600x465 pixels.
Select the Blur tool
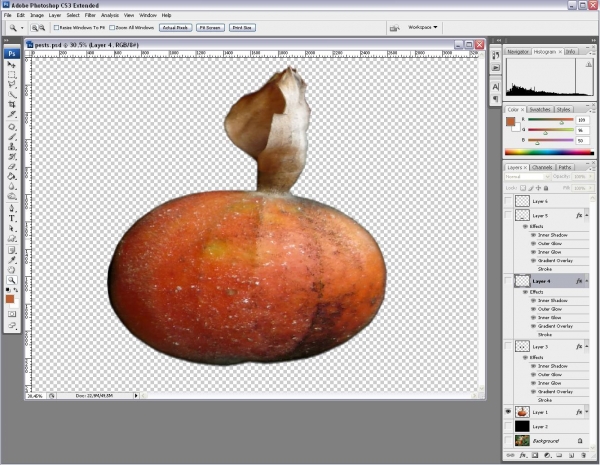(12, 187)
